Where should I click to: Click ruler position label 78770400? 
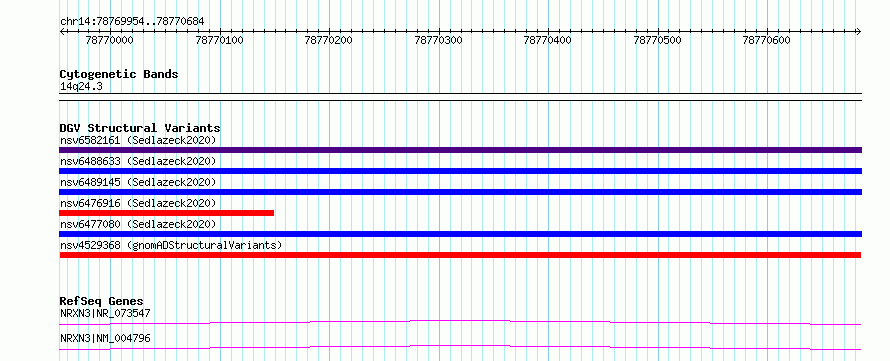(548, 40)
